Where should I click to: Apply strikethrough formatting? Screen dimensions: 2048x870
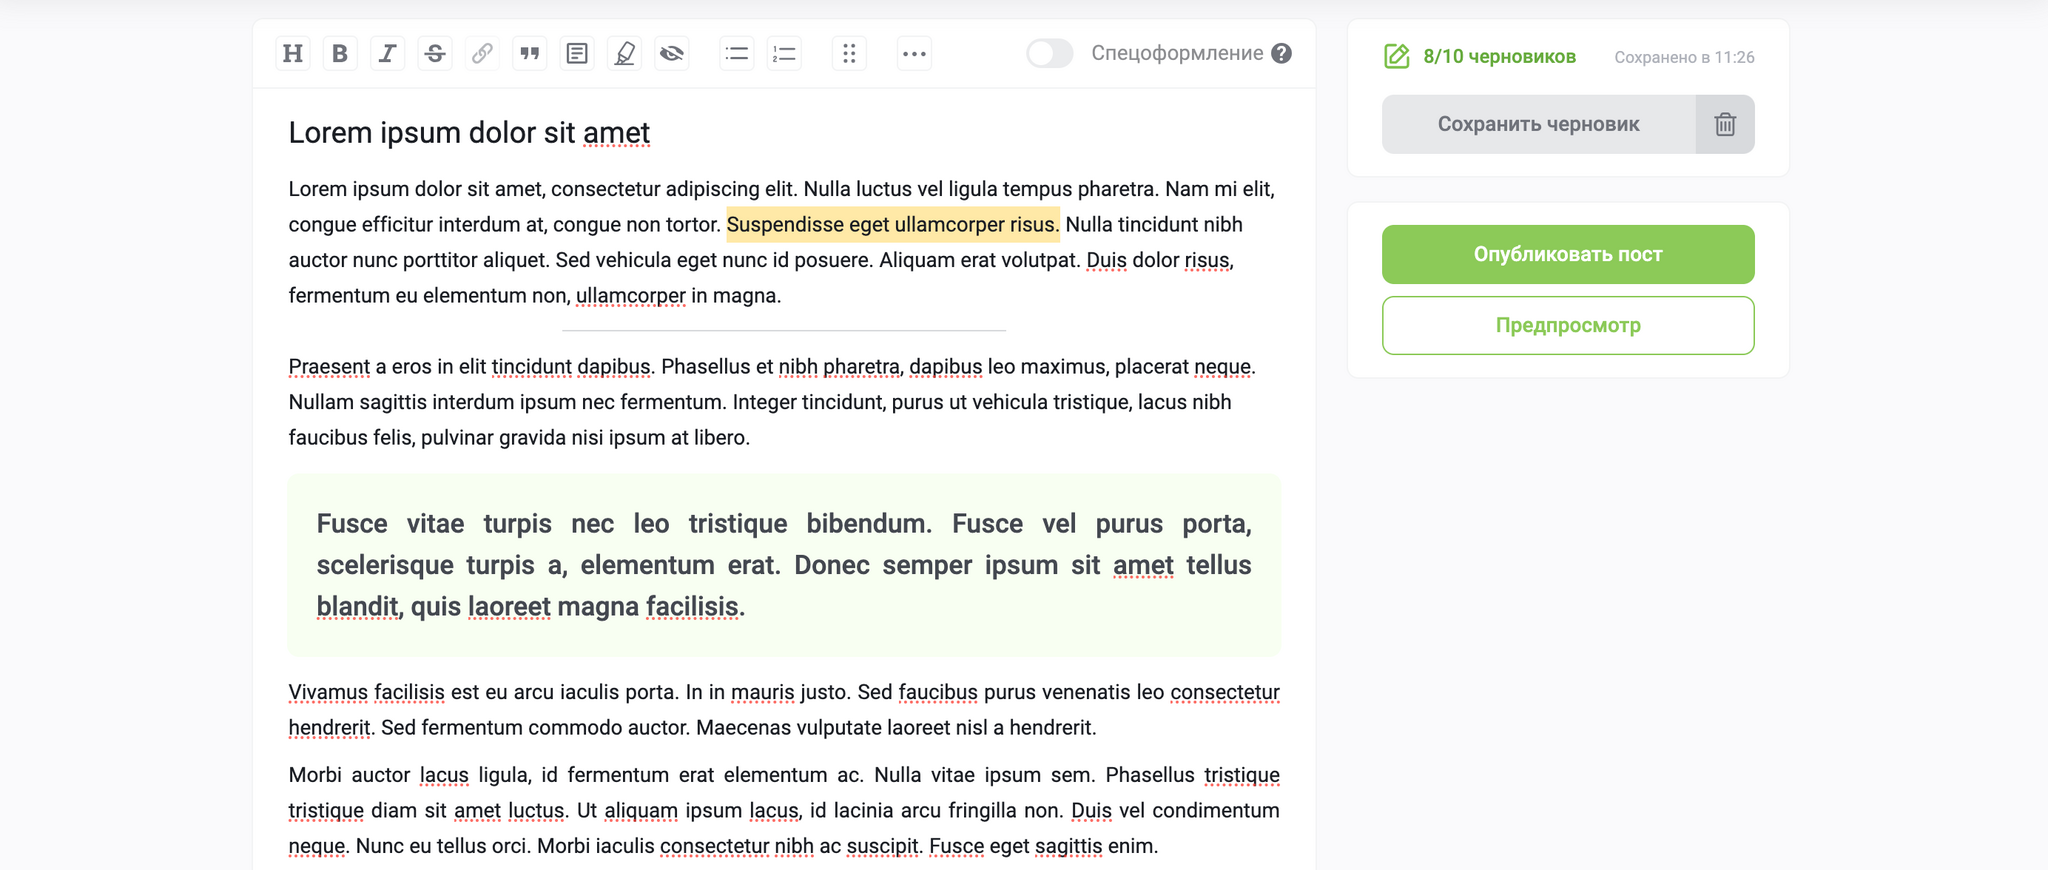click(x=434, y=54)
